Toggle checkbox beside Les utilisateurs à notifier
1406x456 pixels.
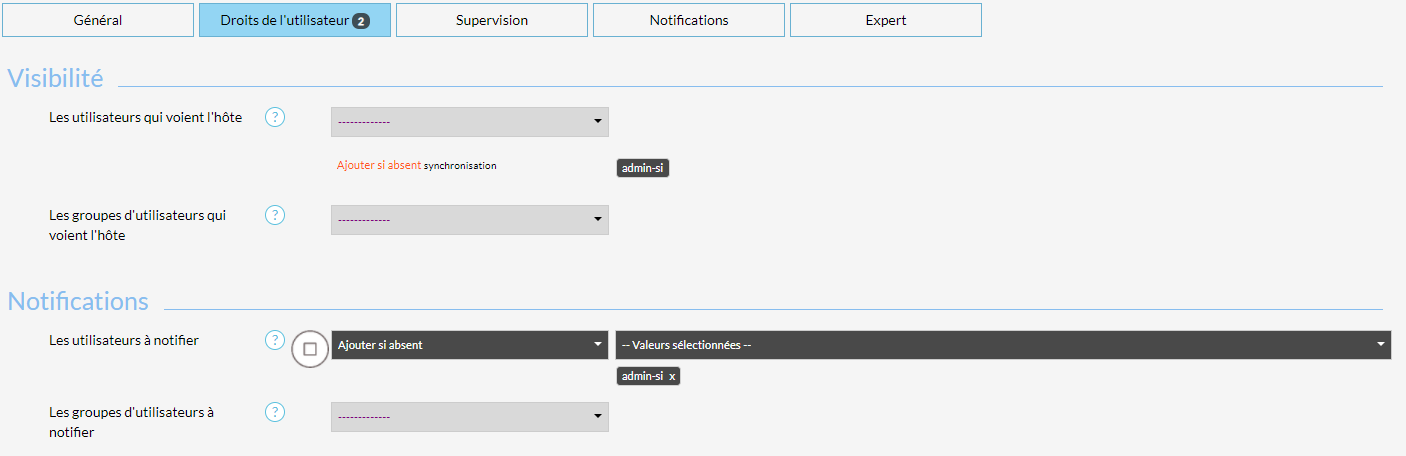click(x=310, y=349)
